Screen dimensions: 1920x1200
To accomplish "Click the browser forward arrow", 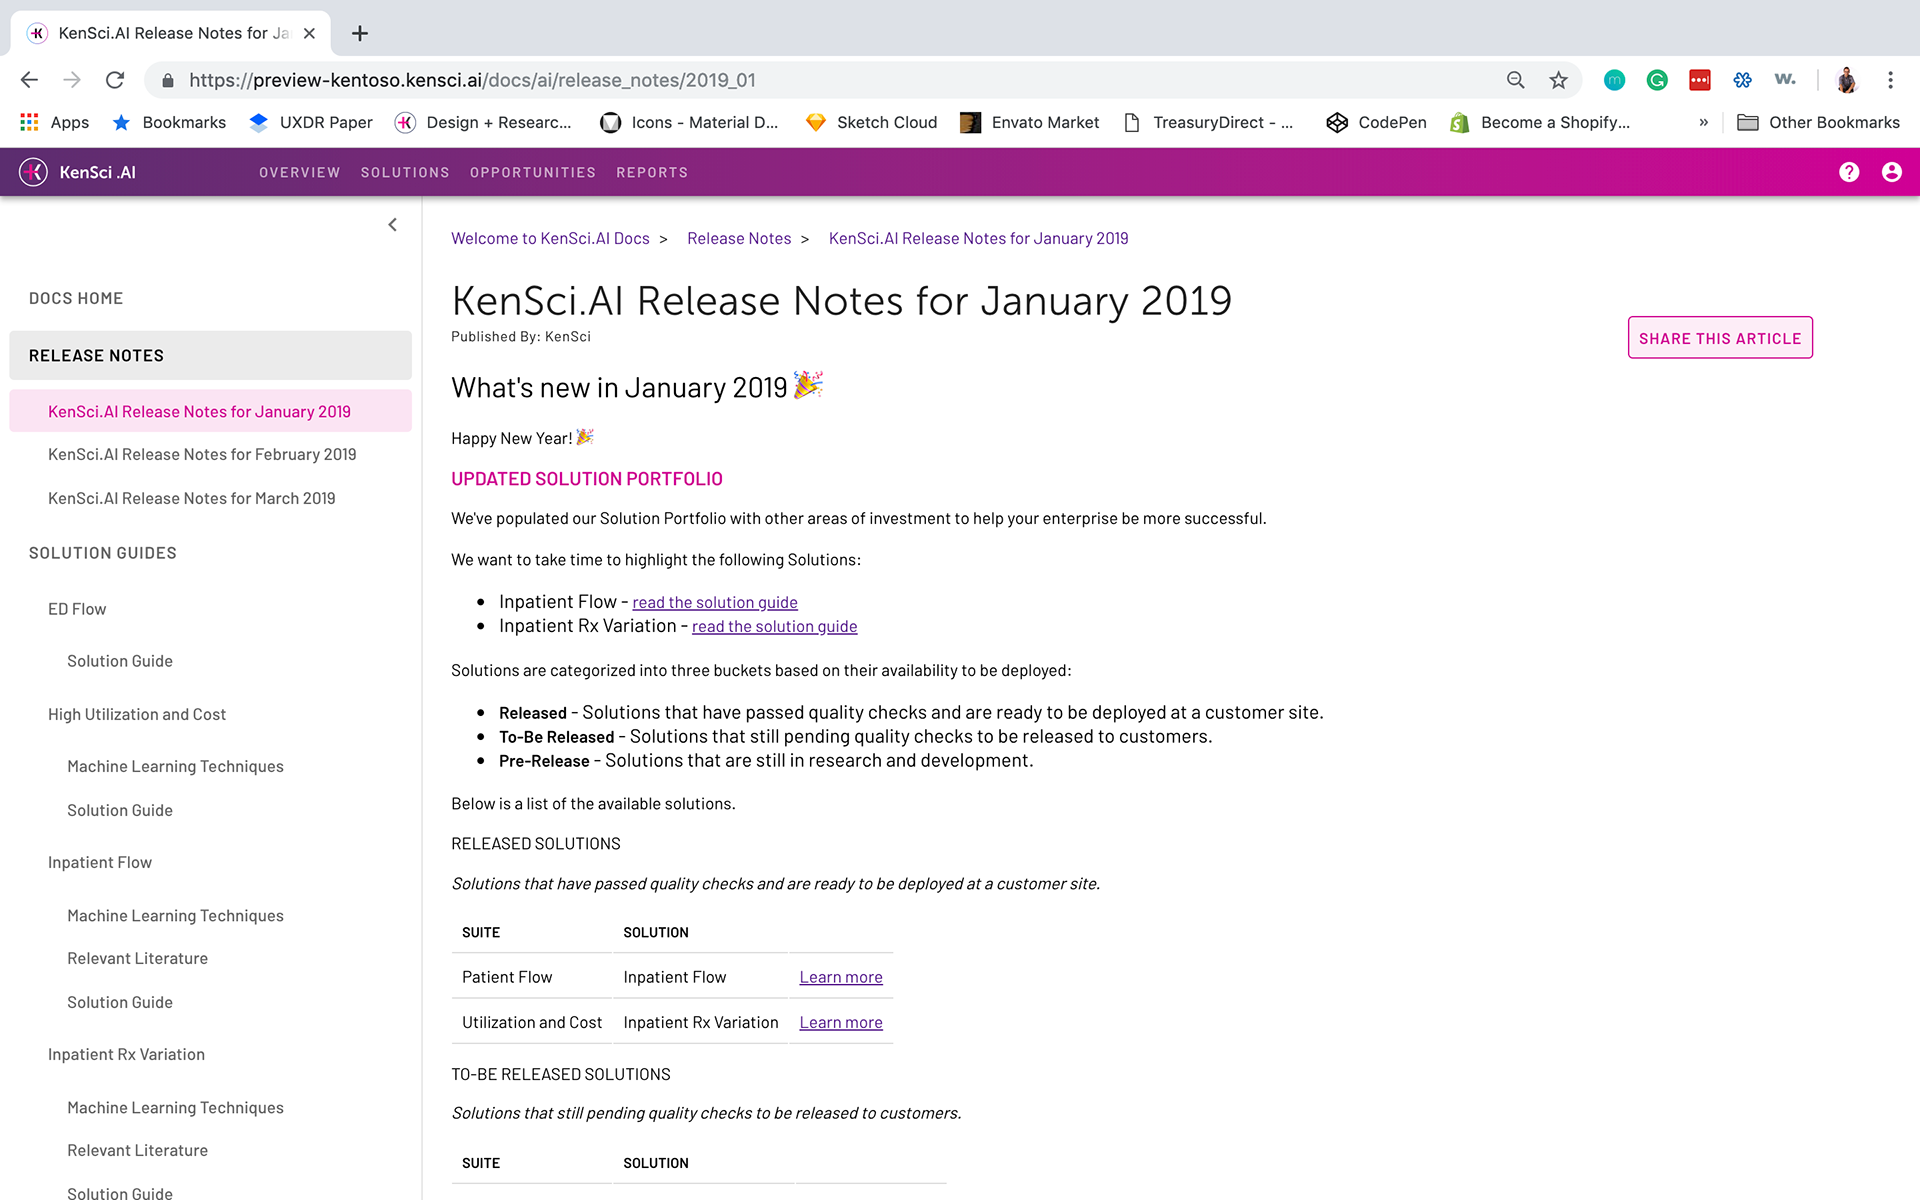I will 72,80.
